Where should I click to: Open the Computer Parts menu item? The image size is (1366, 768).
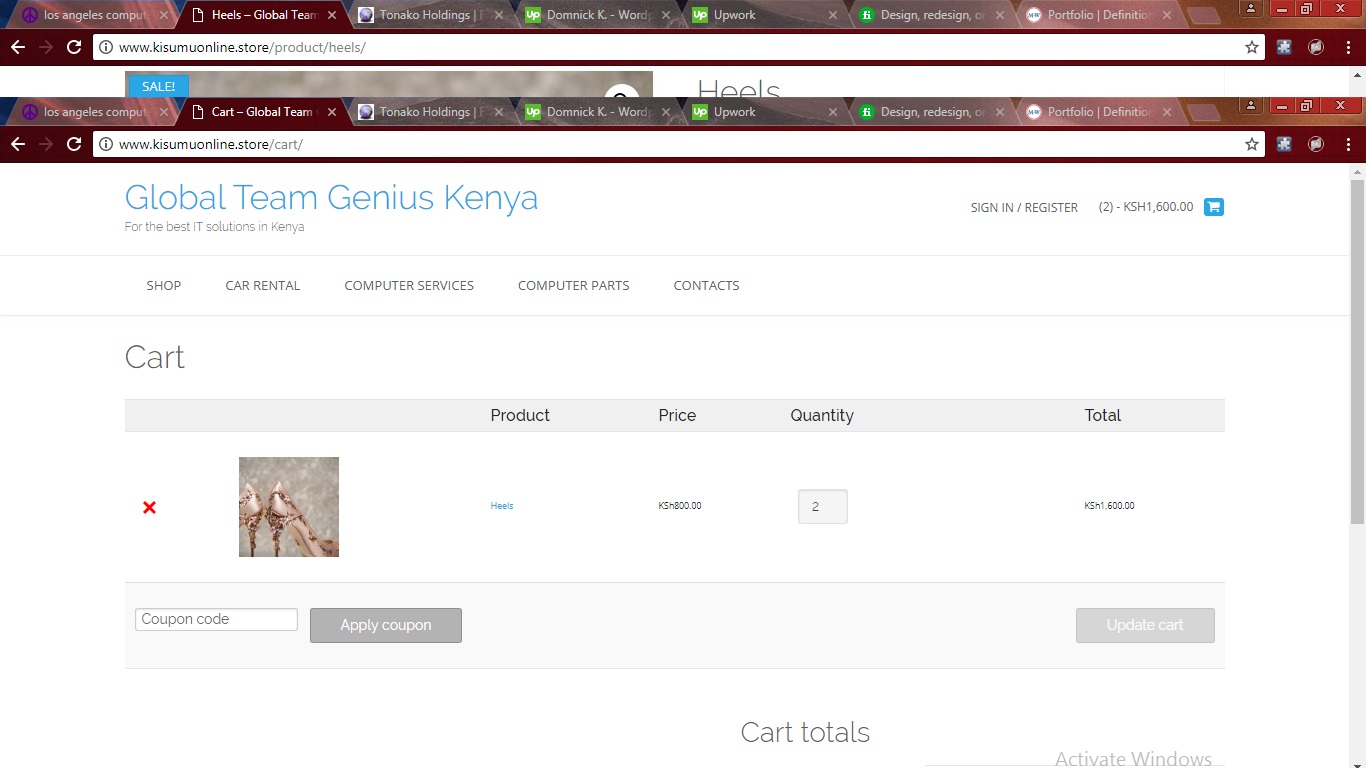(573, 285)
